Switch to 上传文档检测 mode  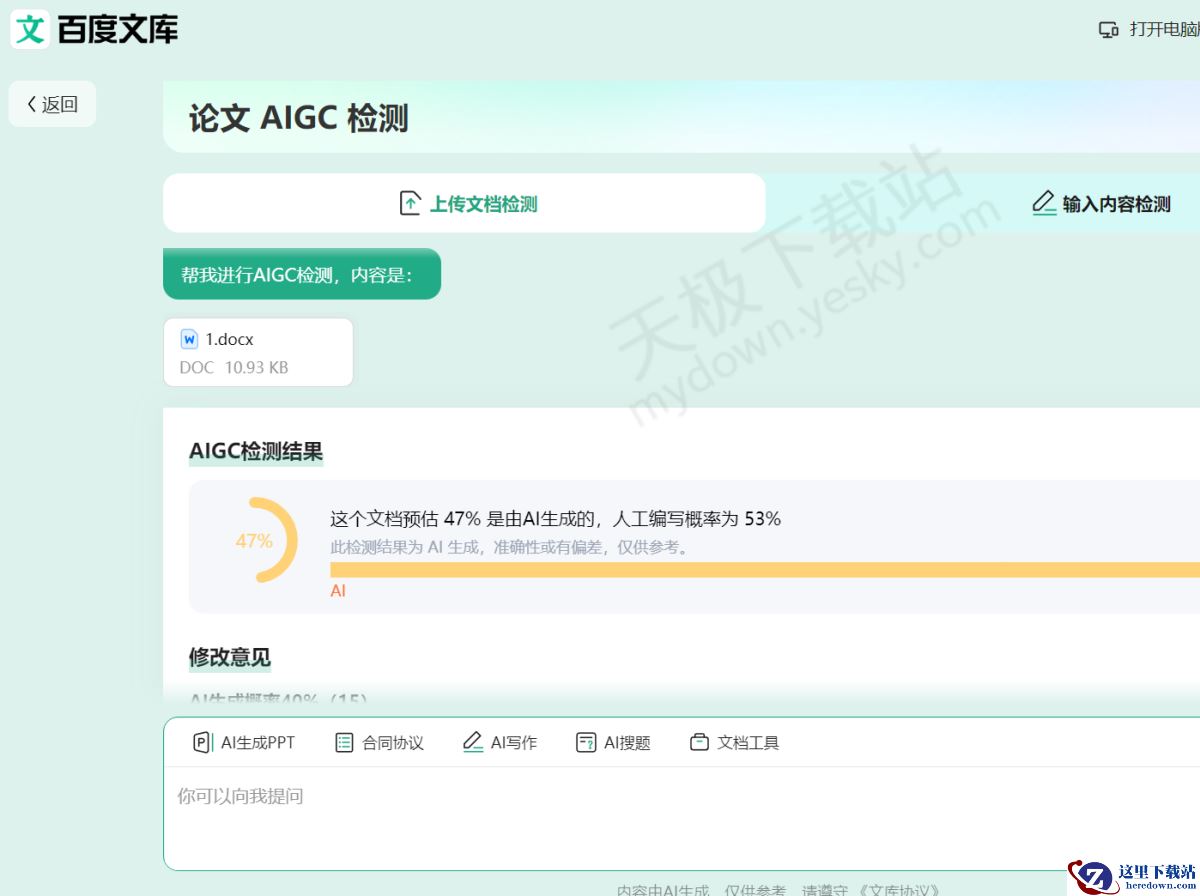click(463, 202)
